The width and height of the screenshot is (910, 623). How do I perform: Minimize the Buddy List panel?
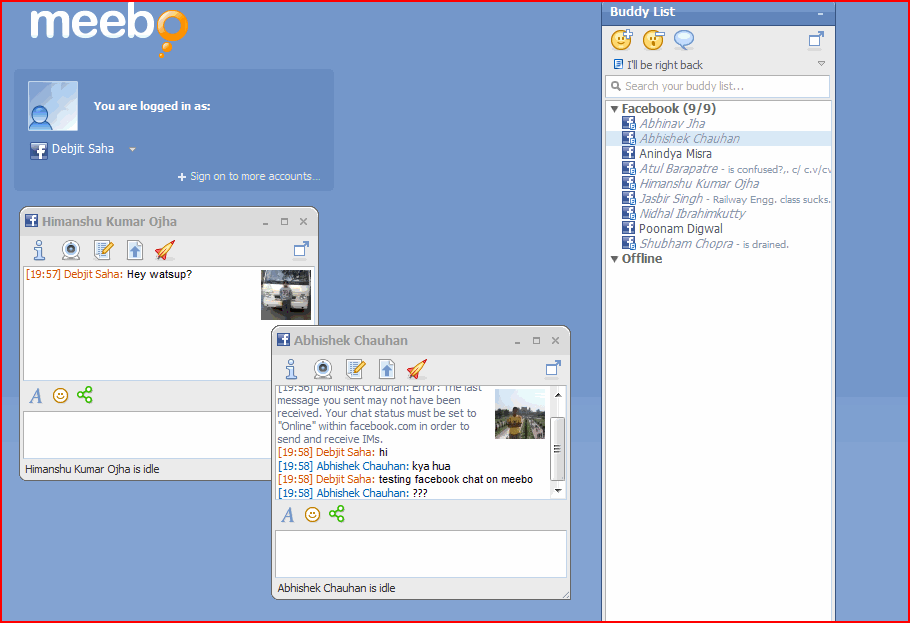(821, 13)
